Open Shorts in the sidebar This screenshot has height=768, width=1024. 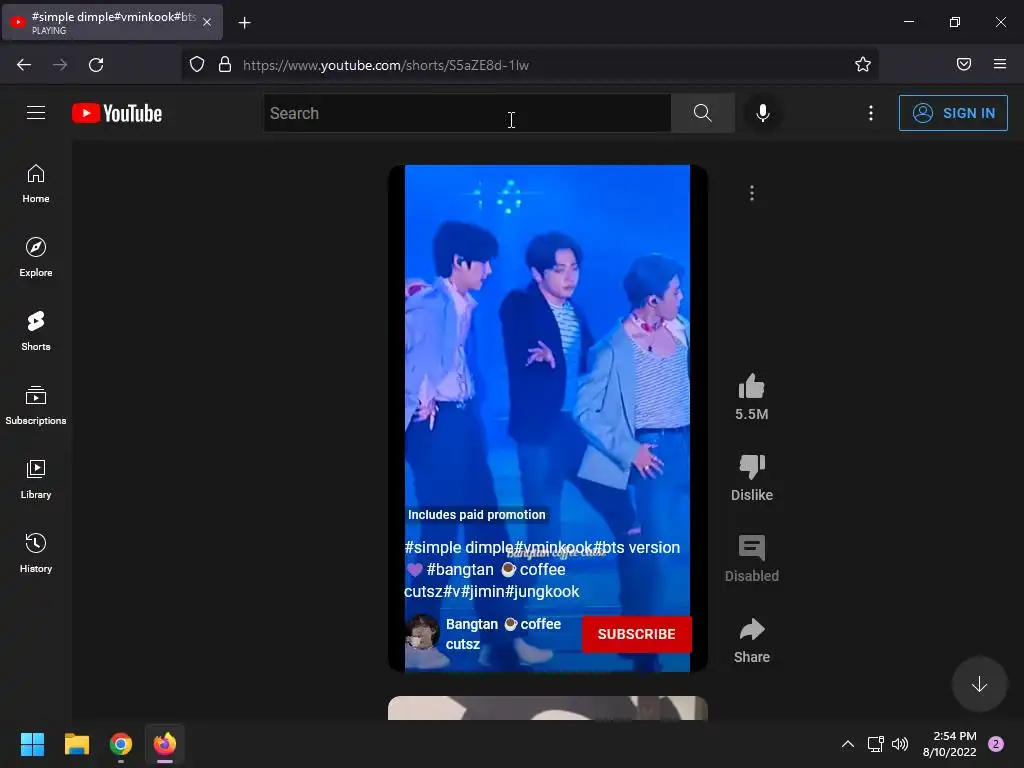click(36, 331)
